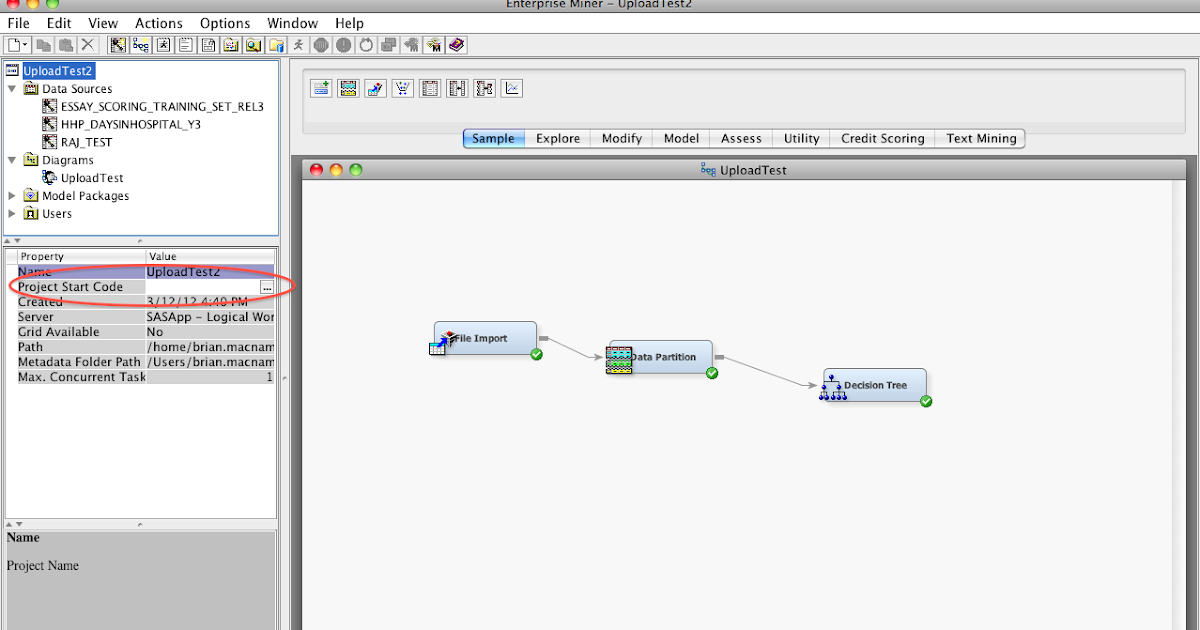Switch to the Credit Scoring tab
This screenshot has width=1200, height=630.
pyautogui.click(x=881, y=138)
